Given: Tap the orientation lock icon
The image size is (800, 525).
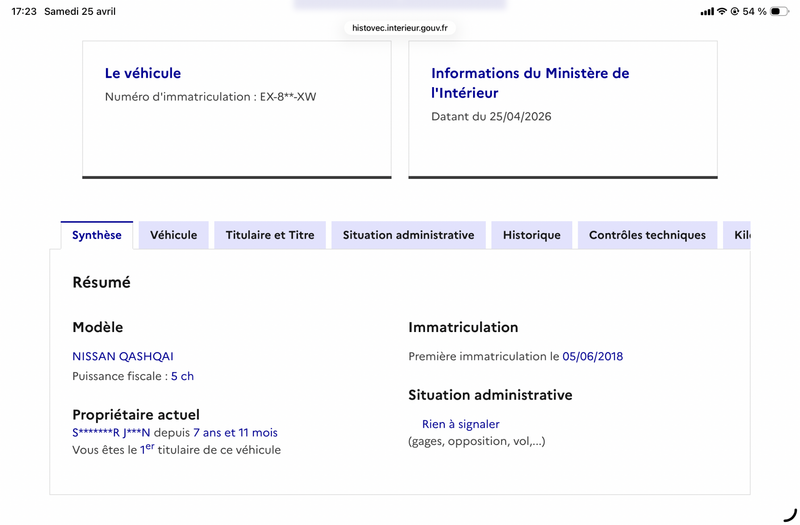Looking at the screenshot, I should click(x=735, y=11).
